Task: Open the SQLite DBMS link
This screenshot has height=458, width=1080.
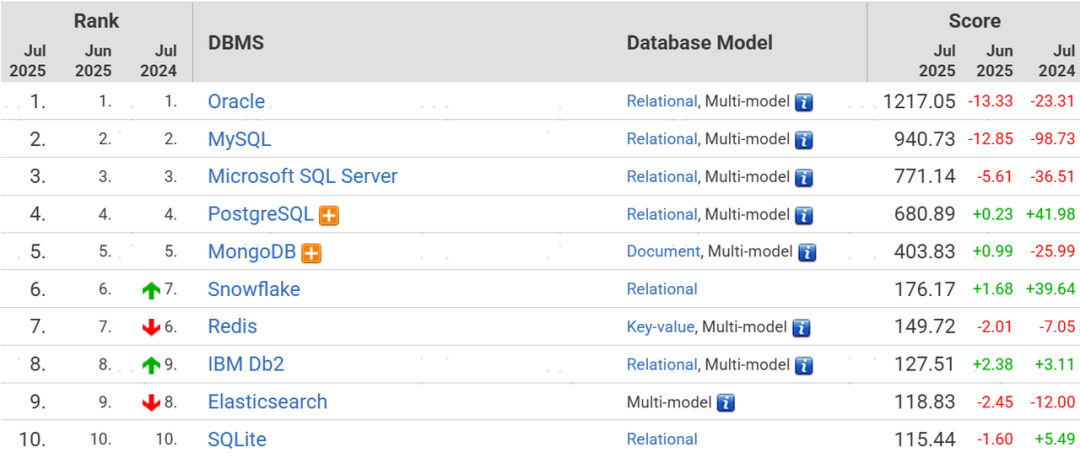Action: coord(237,439)
